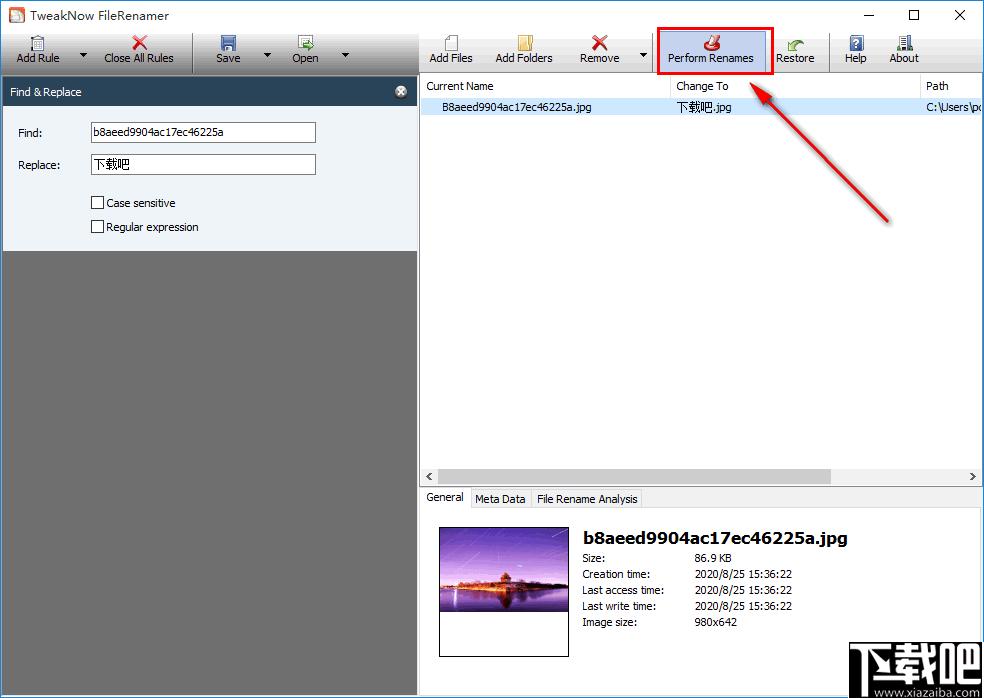Switch to the General tab
Viewport: 984px width, 698px height.
[444, 497]
